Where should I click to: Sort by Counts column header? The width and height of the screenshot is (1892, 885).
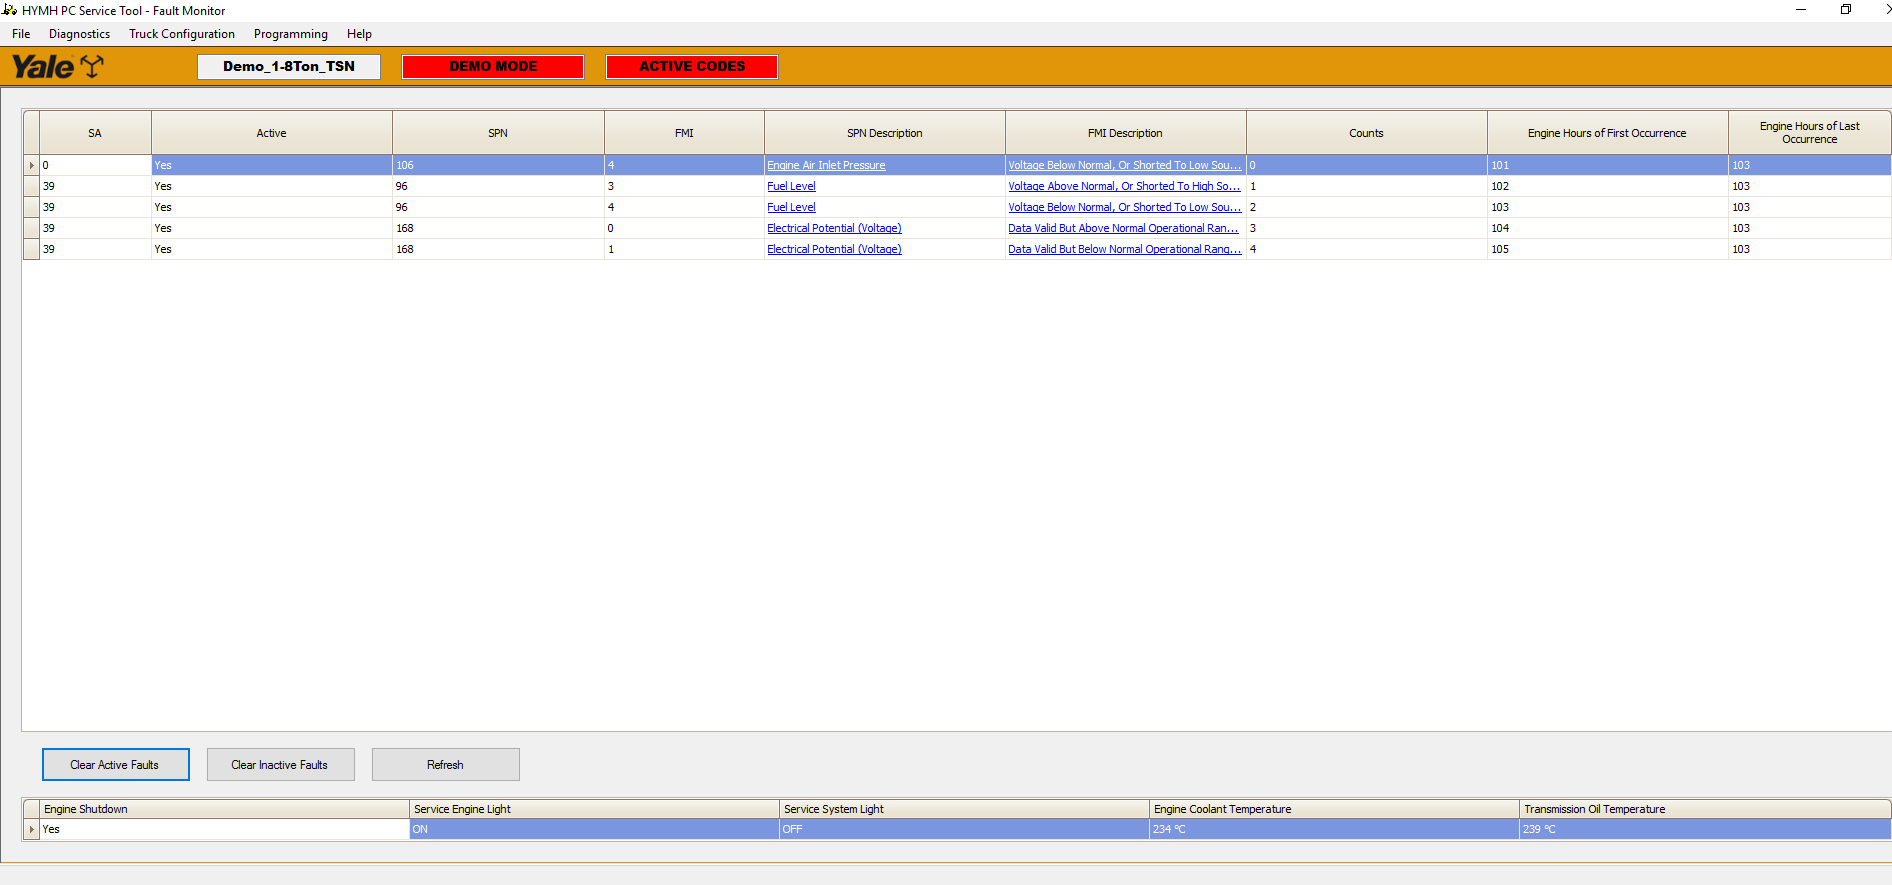point(1366,133)
